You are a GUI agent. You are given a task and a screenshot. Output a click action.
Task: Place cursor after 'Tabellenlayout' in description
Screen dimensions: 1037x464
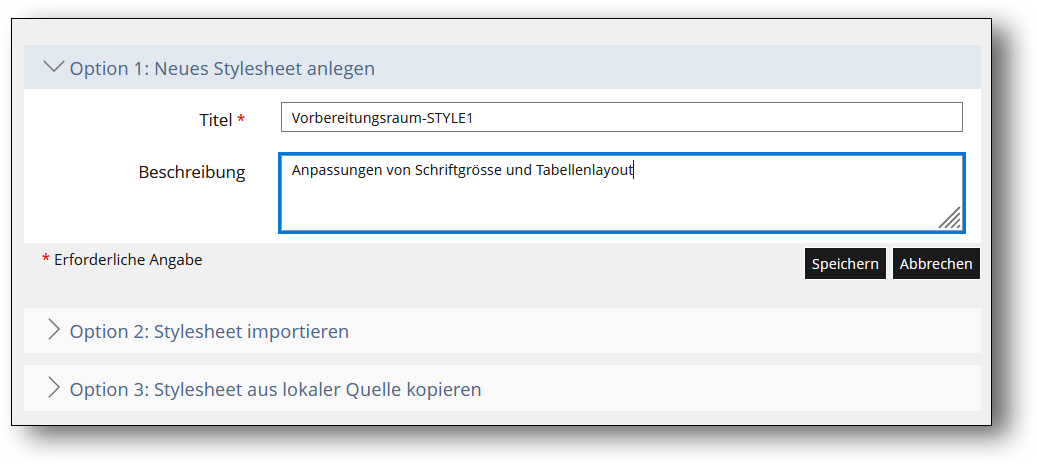click(635, 170)
